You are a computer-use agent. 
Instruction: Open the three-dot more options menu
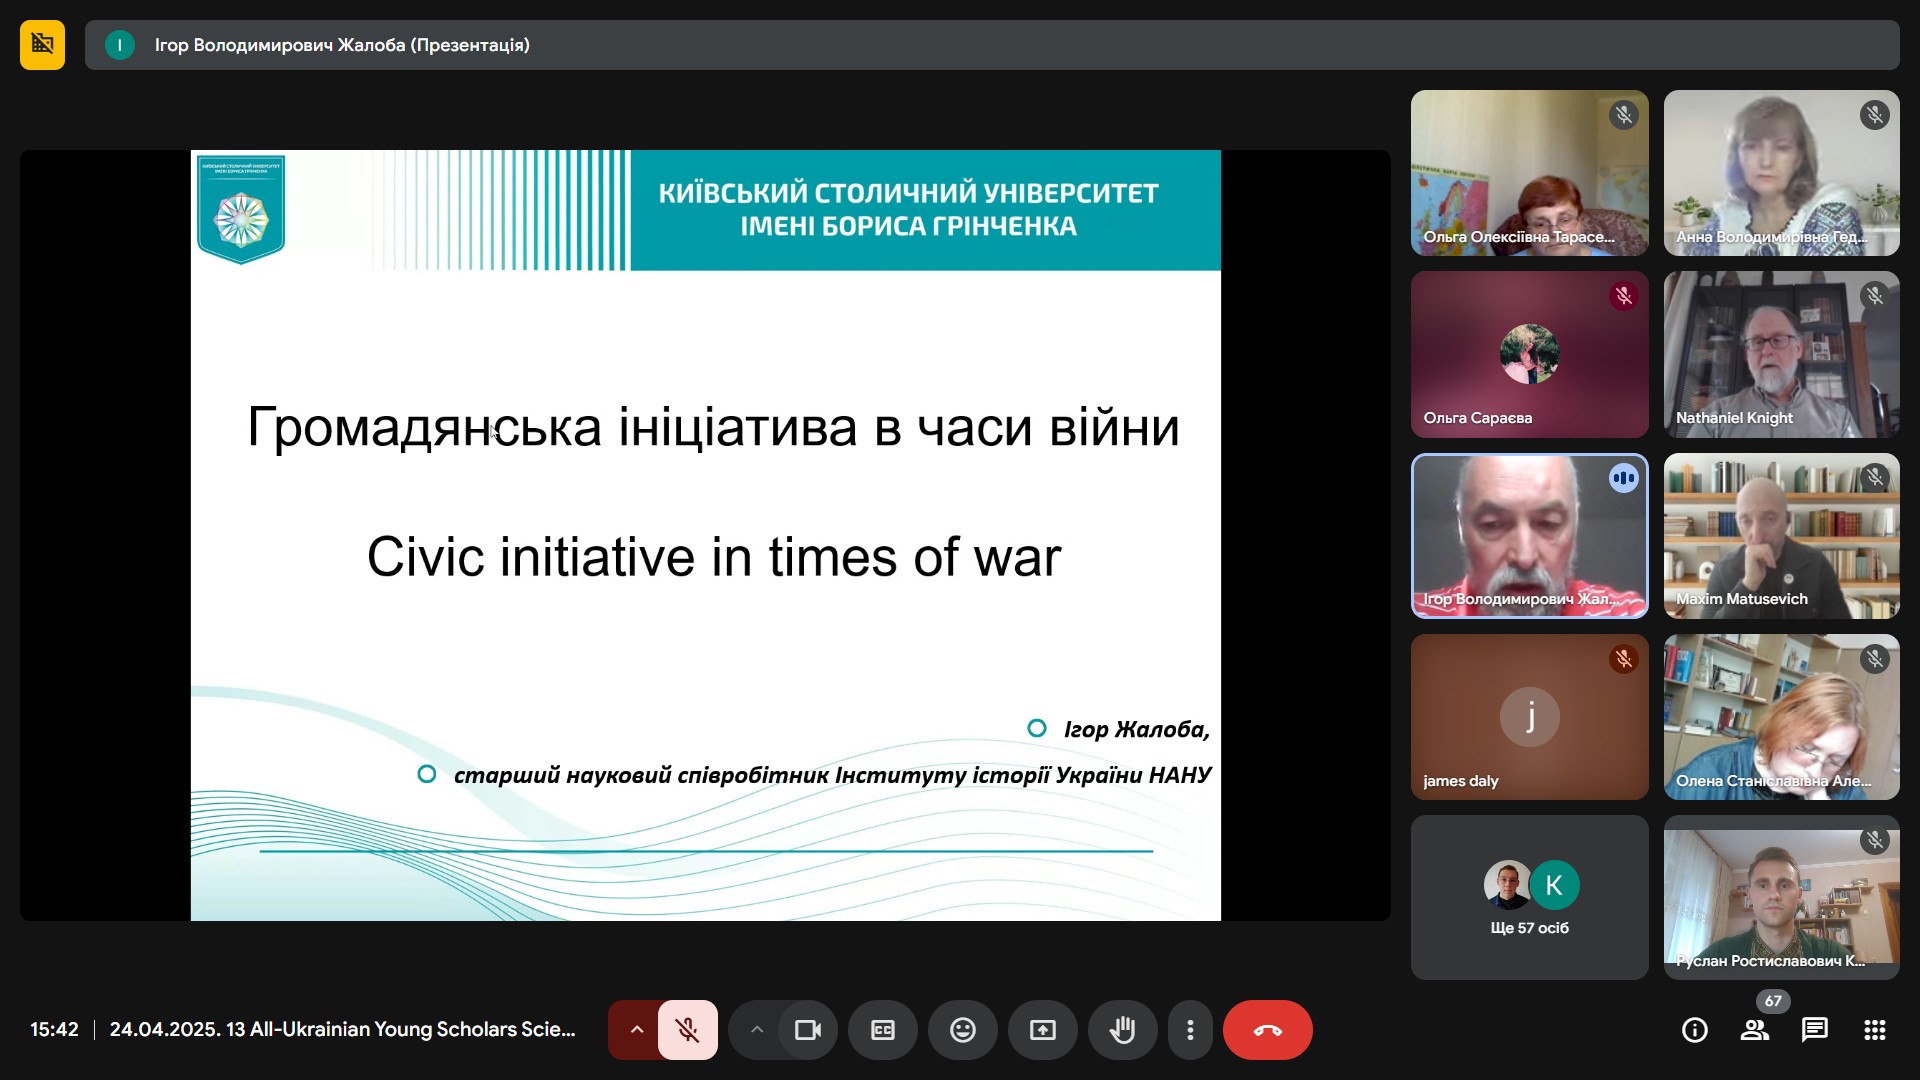pos(1190,1030)
